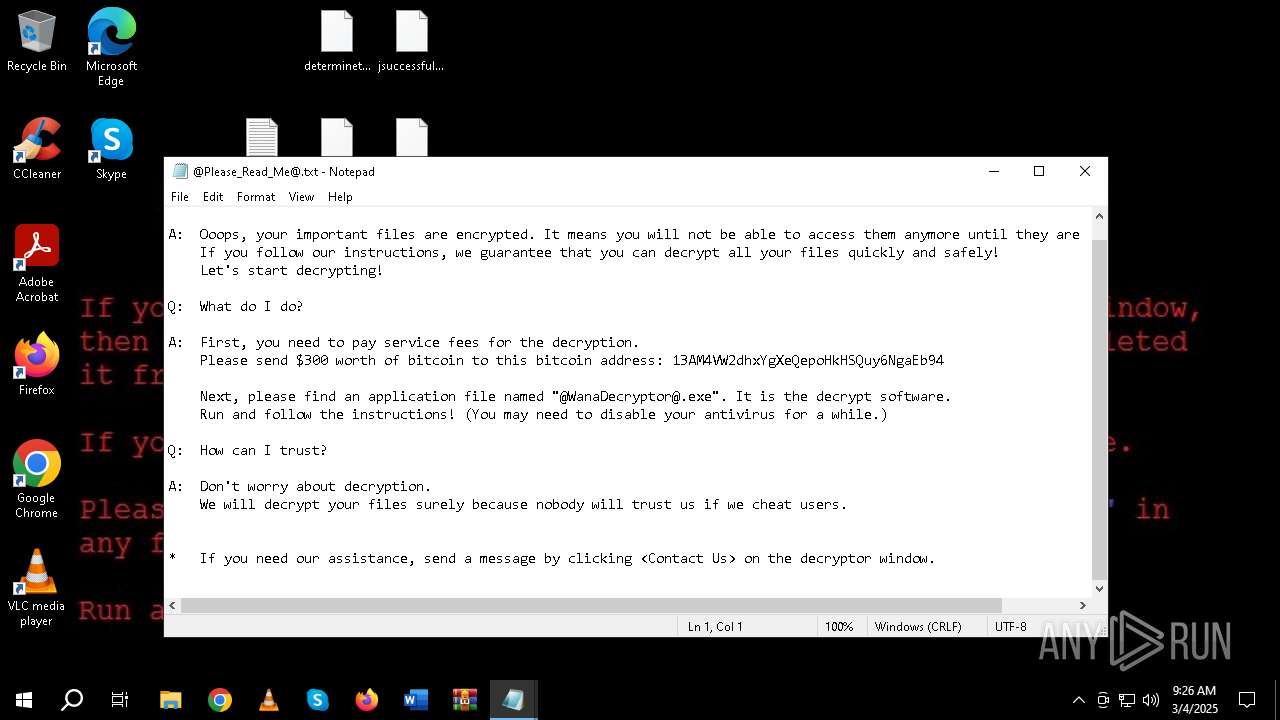Click the "Don't worry about decryption." line
Image resolution: width=1280 pixels, height=720 pixels.
315,486
